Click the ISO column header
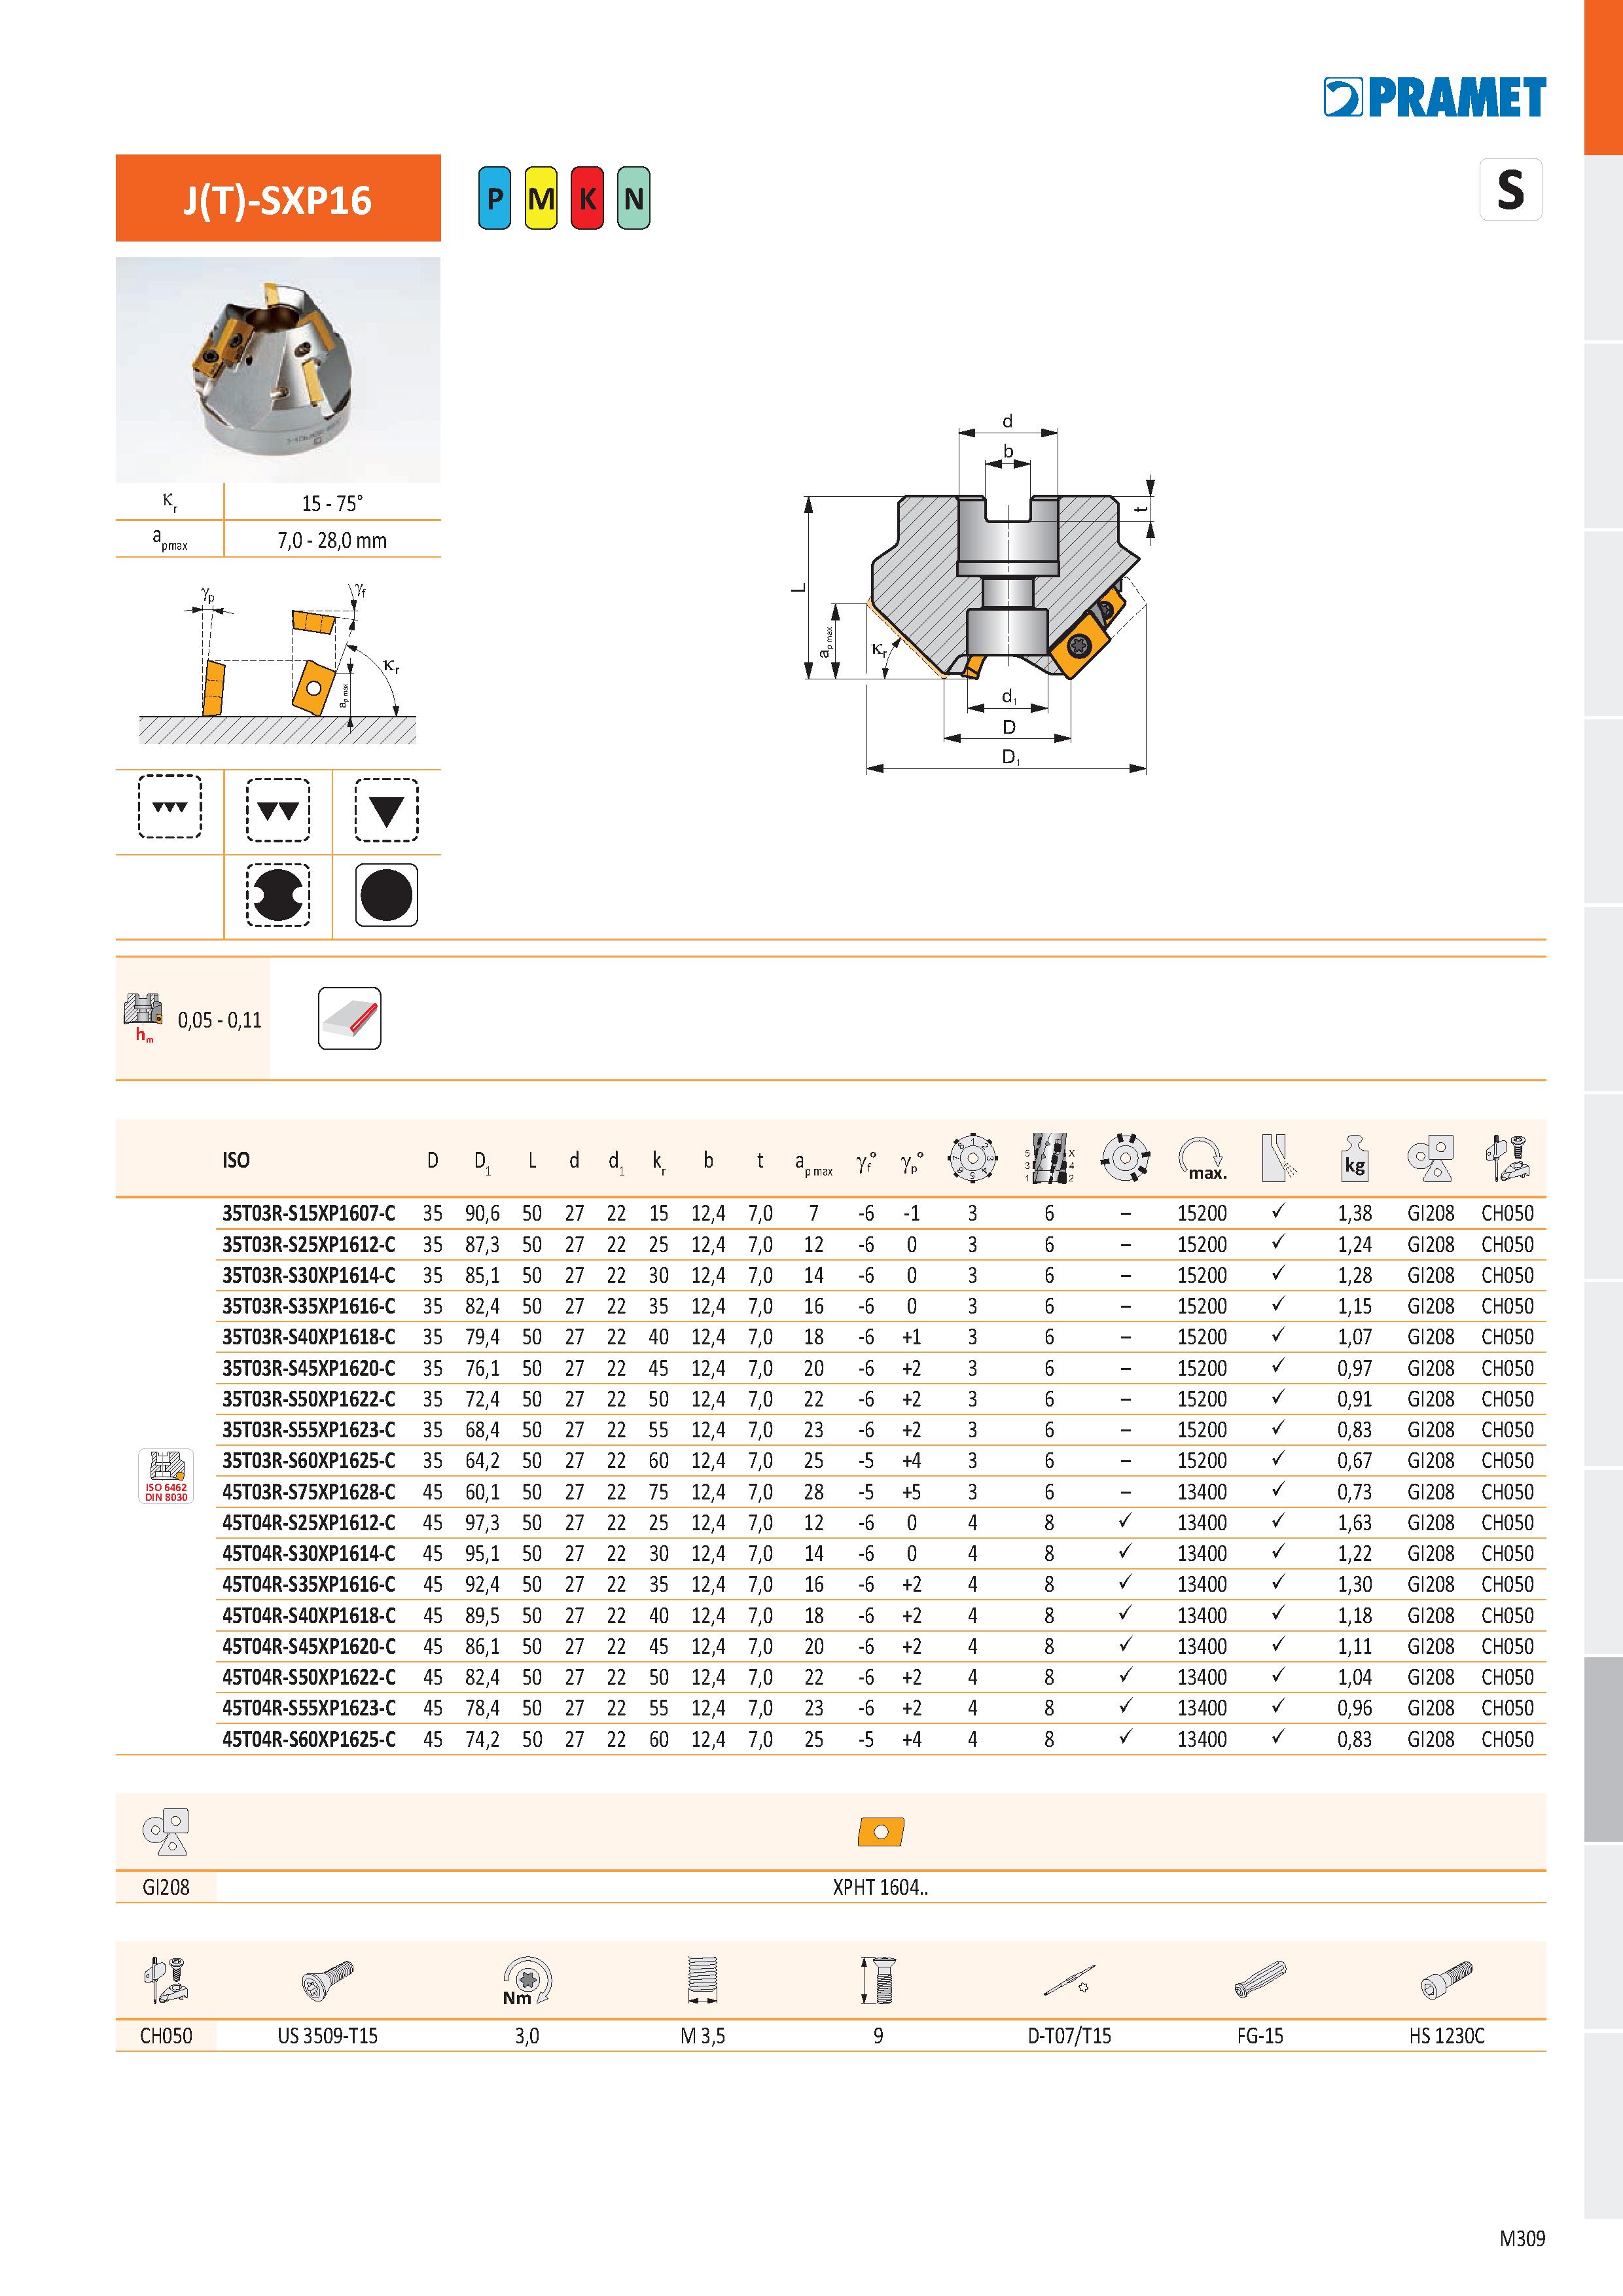 (236, 1160)
